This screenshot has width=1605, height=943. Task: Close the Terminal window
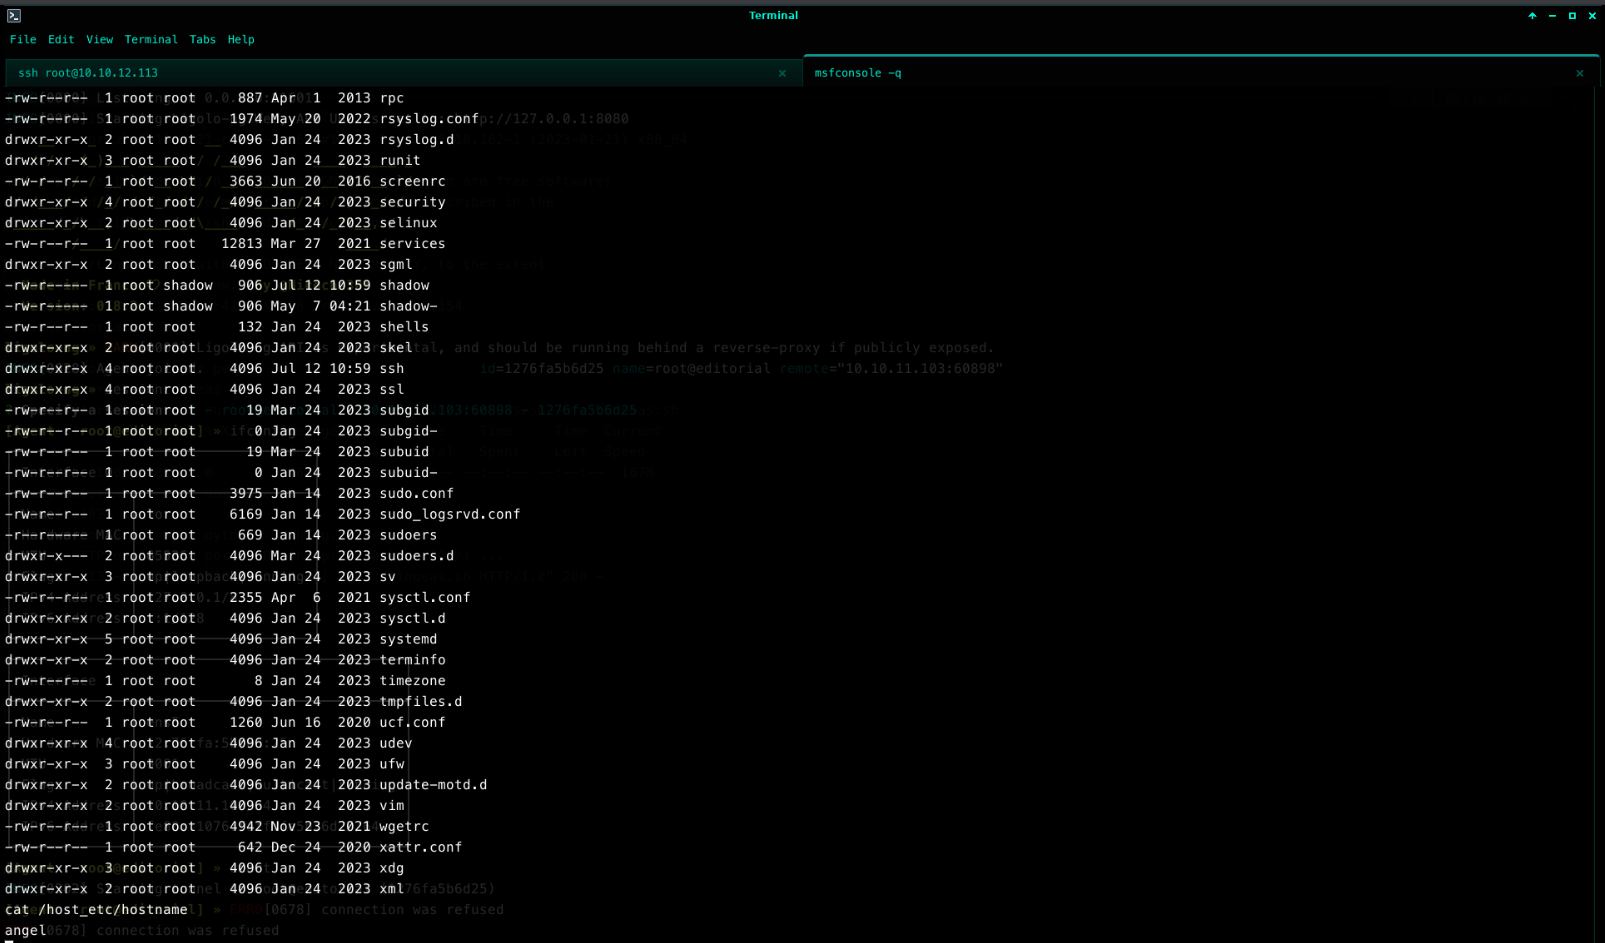(x=1592, y=16)
